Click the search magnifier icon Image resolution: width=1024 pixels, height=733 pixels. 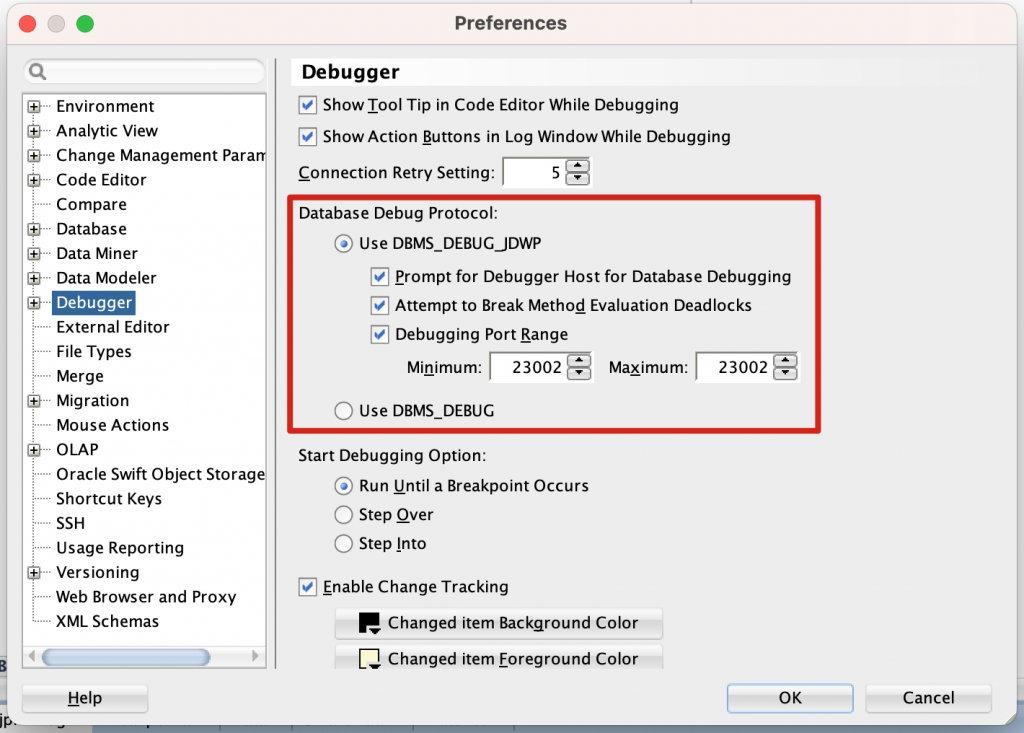[38, 71]
